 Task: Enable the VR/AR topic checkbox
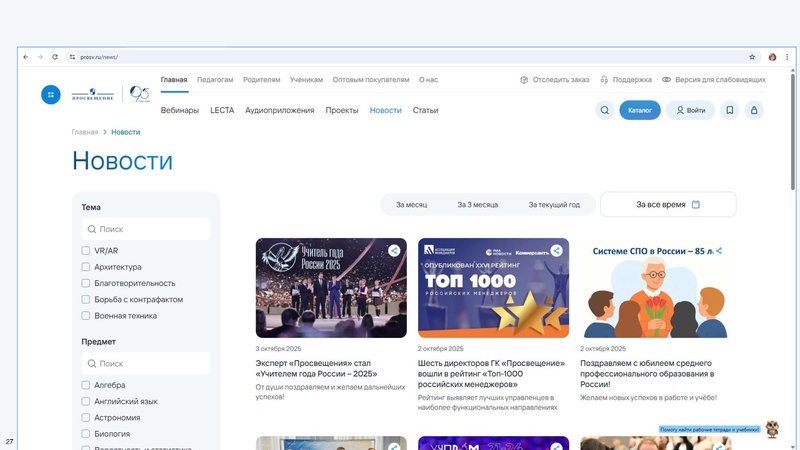(86, 251)
